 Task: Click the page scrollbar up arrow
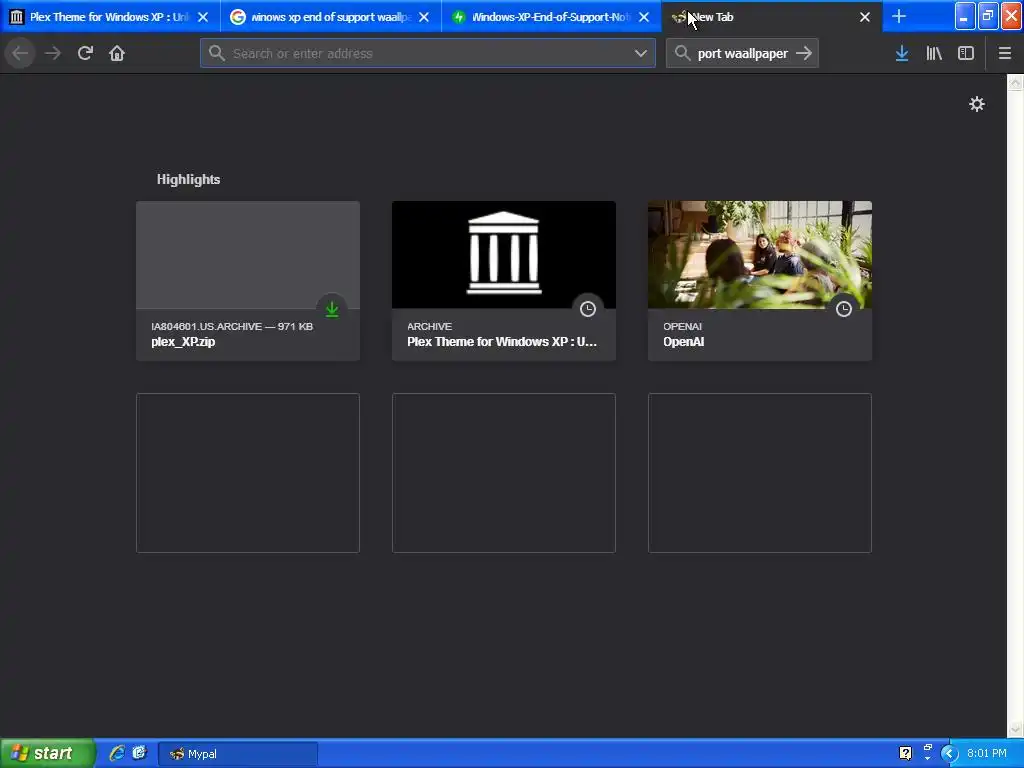point(1016,82)
